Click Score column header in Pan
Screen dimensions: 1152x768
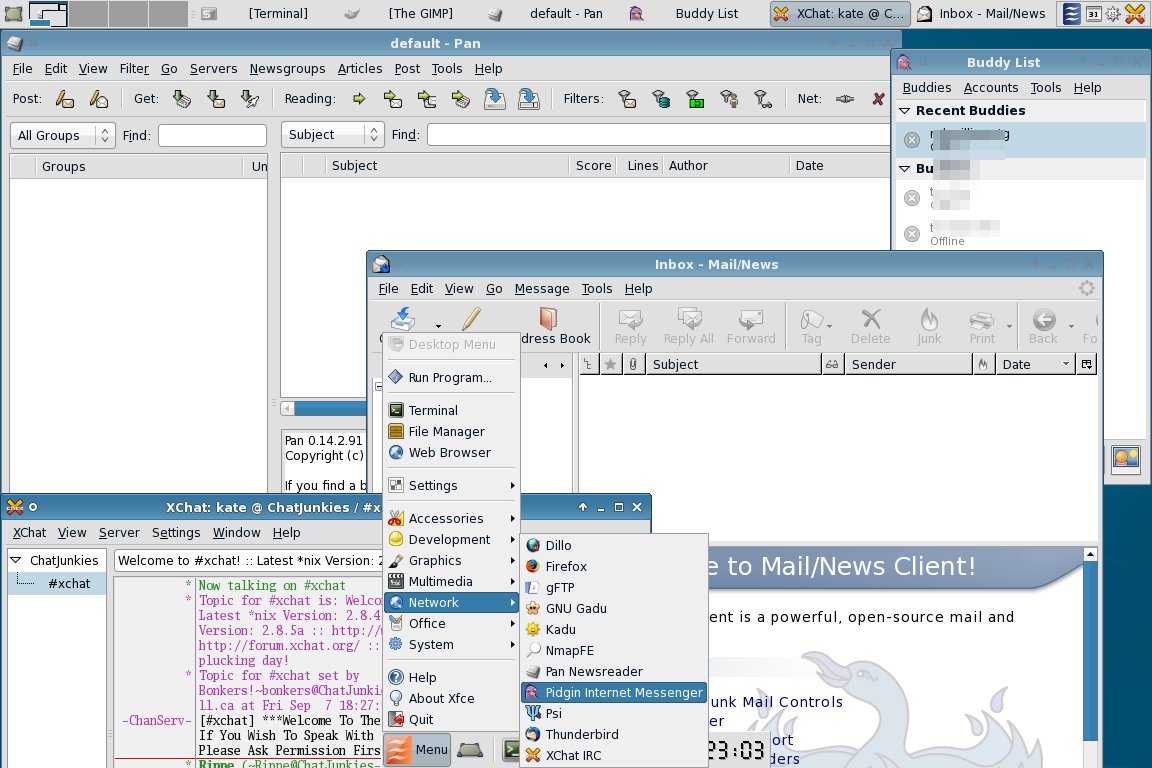click(x=593, y=166)
